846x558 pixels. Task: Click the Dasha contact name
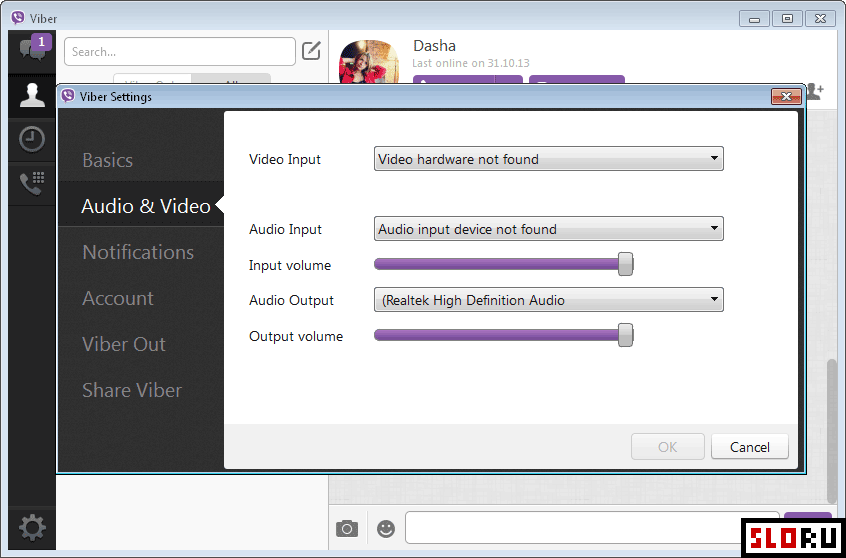point(434,46)
